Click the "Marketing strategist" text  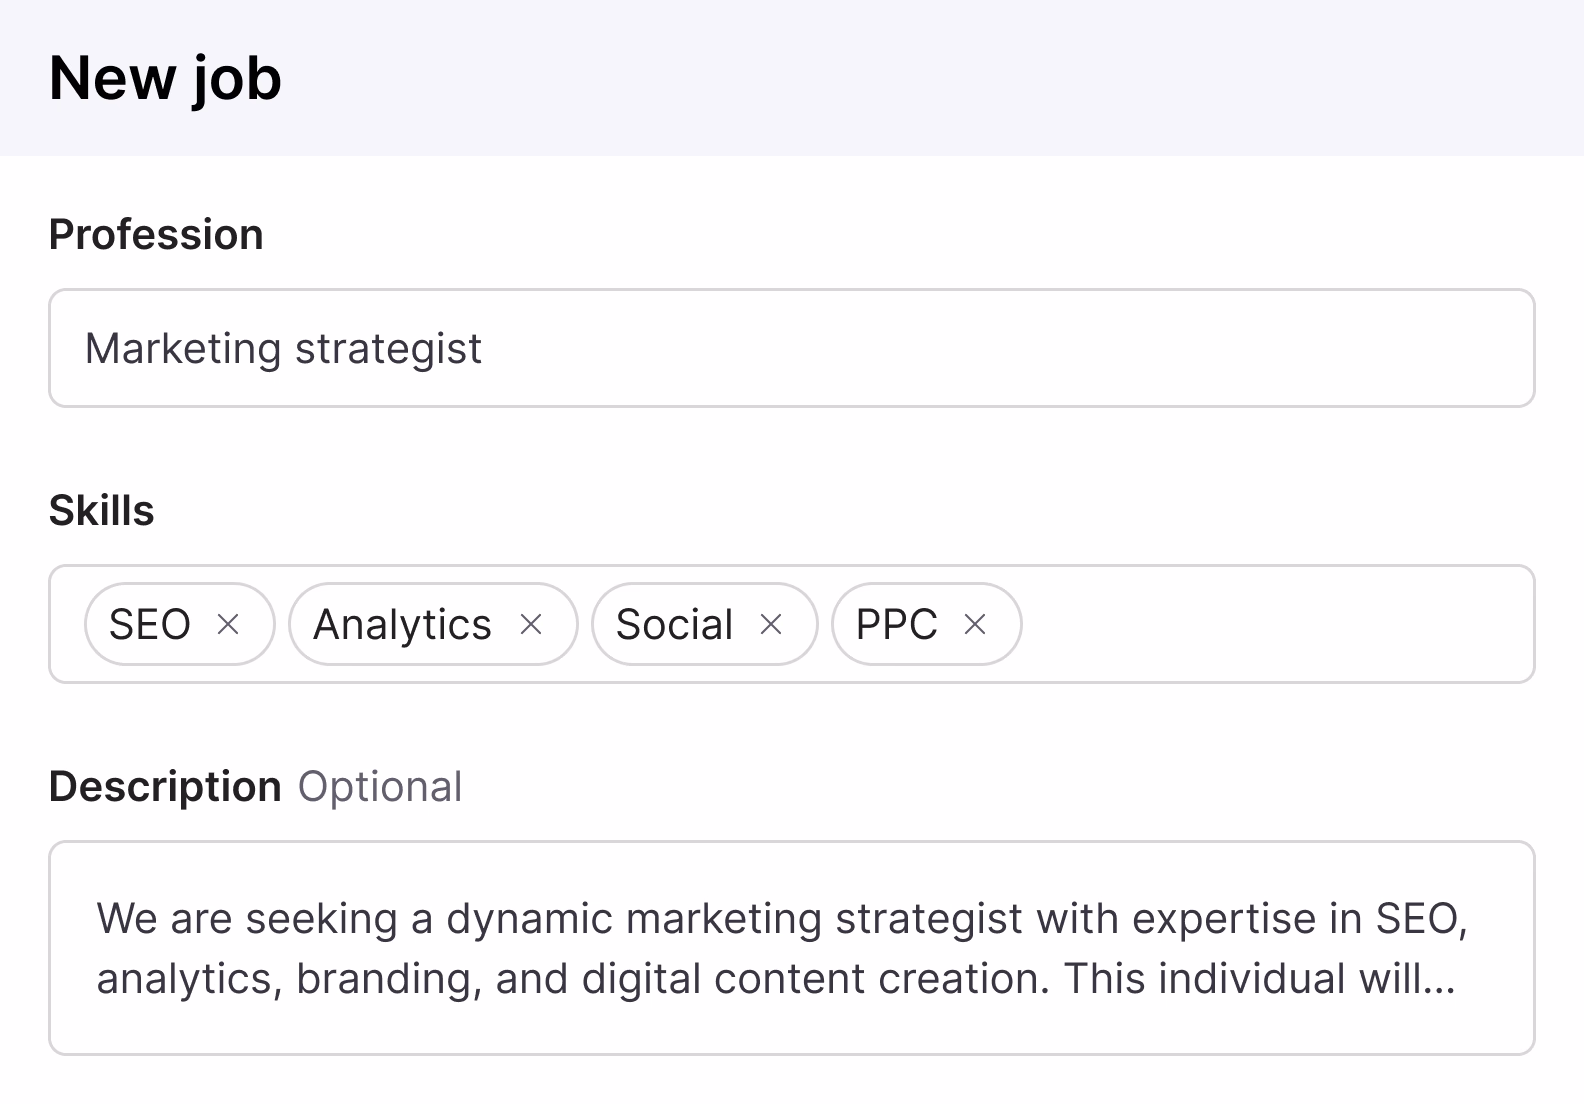coord(283,349)
